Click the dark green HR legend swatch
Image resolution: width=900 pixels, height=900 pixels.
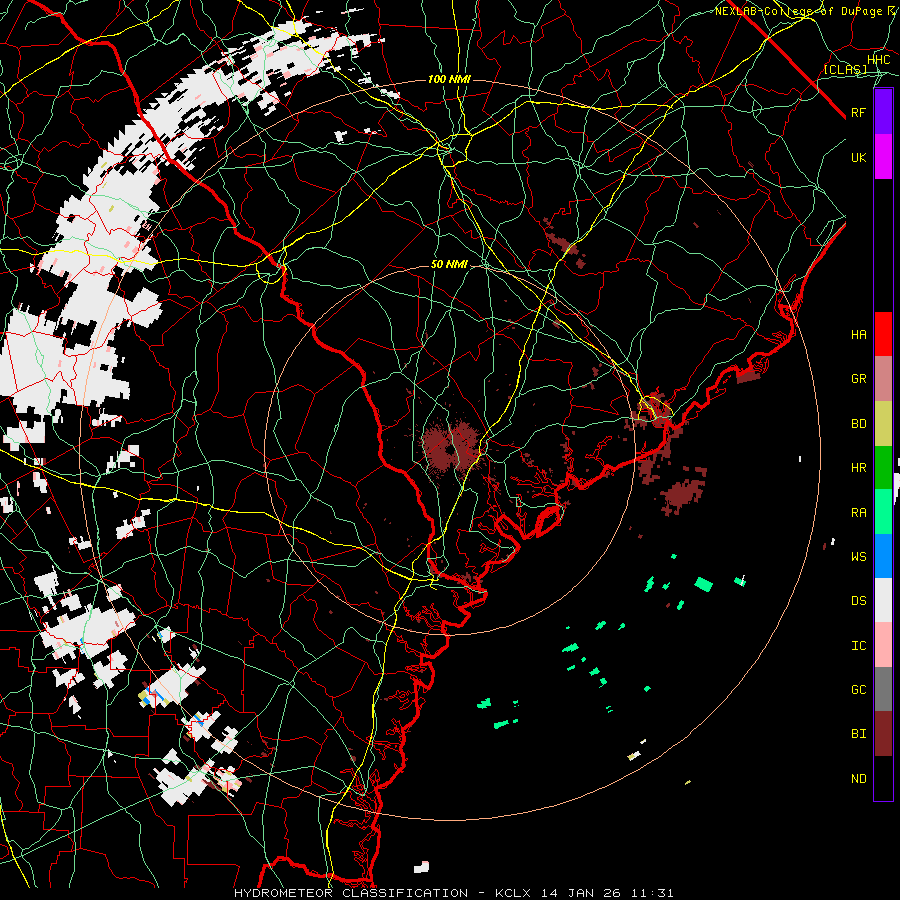coord(883,468)
